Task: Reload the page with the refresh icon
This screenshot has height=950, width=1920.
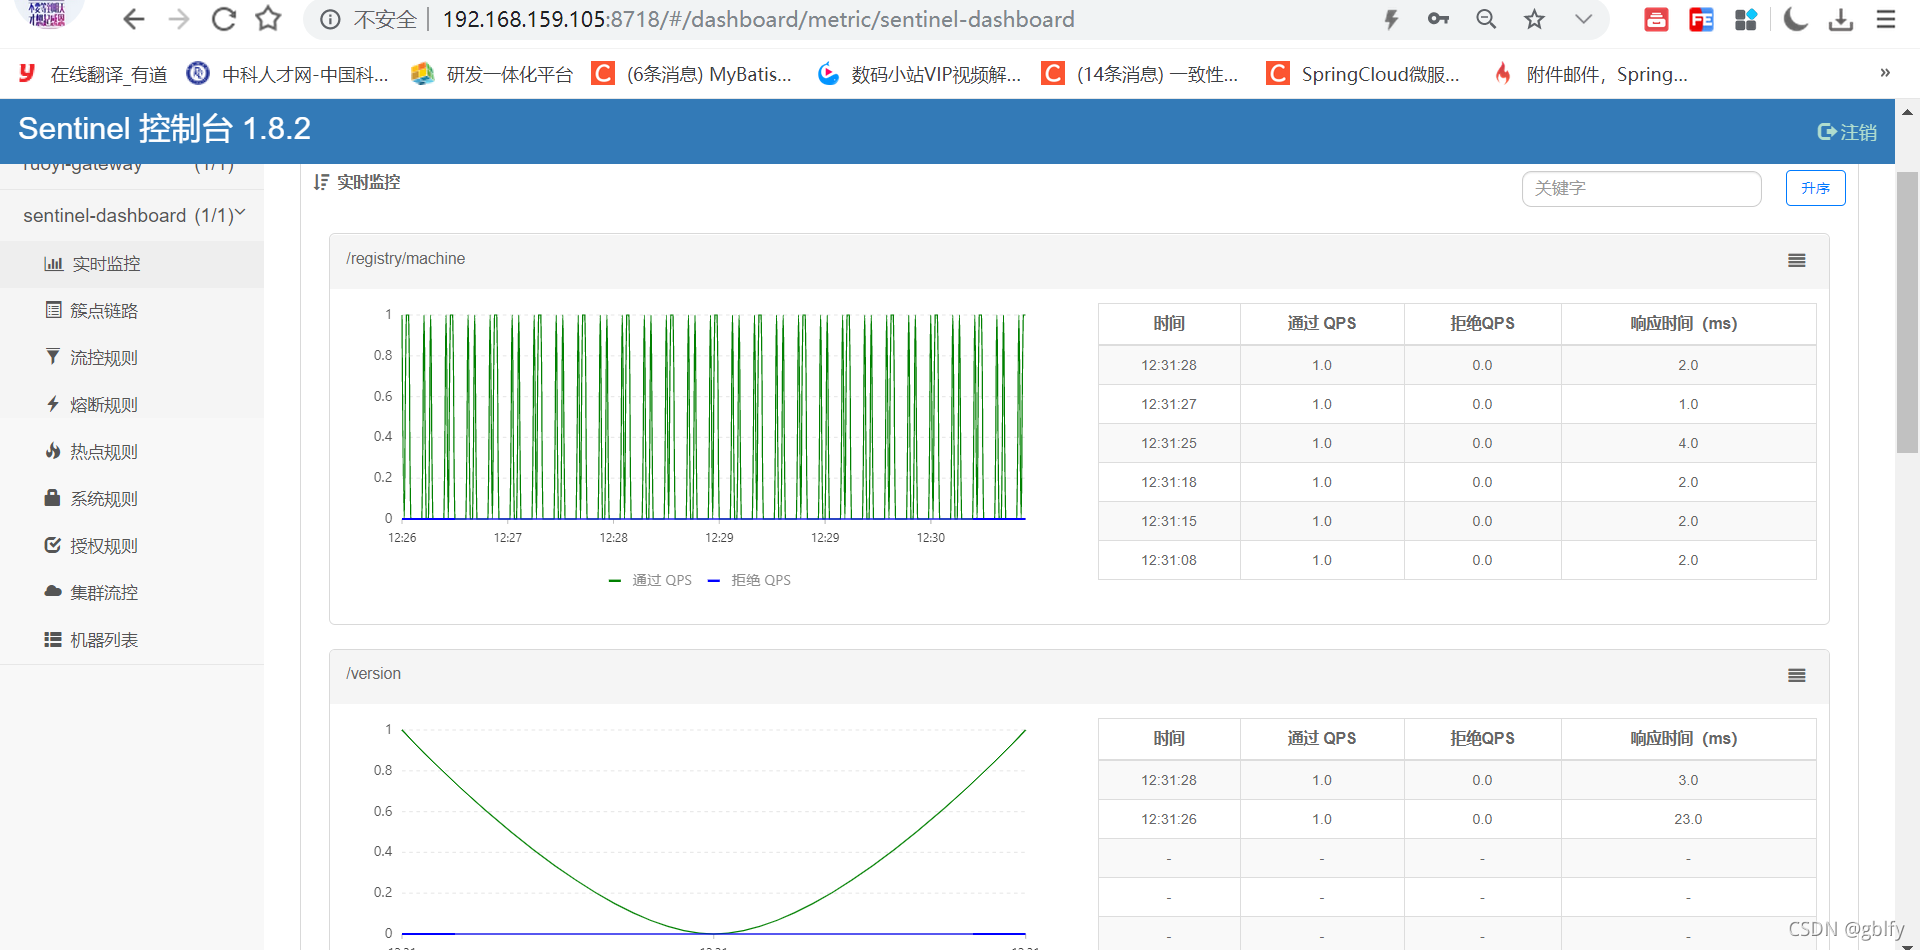Action: click(x=224, y=19)
